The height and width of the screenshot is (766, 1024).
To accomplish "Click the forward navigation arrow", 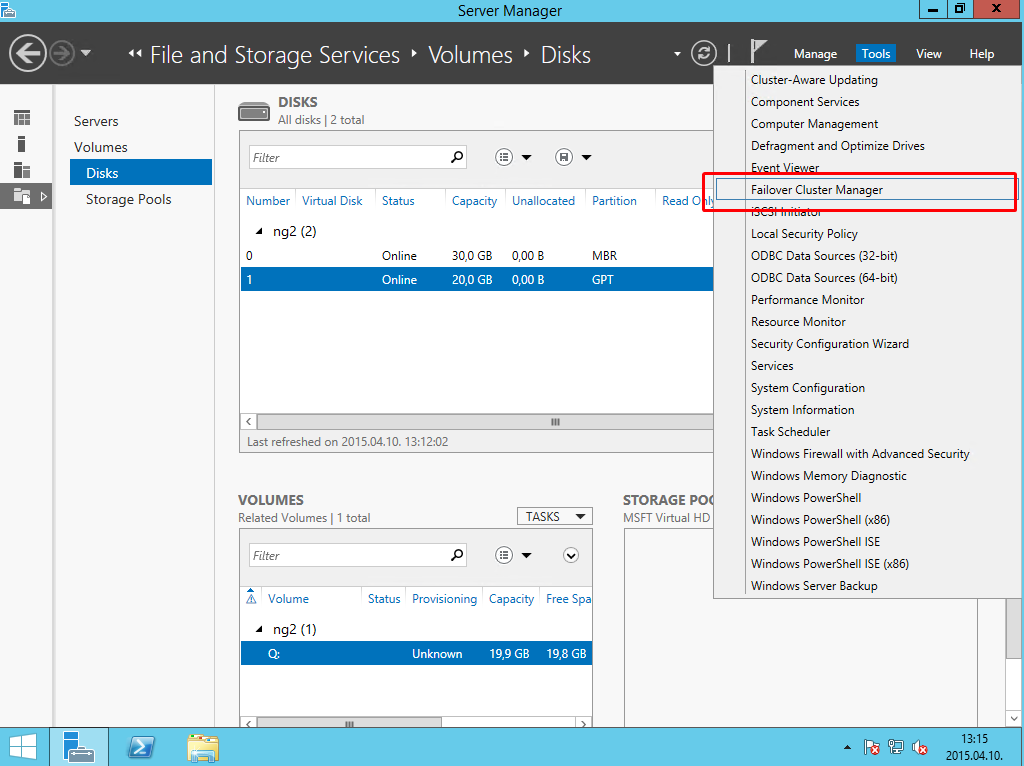I will point(63,53).
